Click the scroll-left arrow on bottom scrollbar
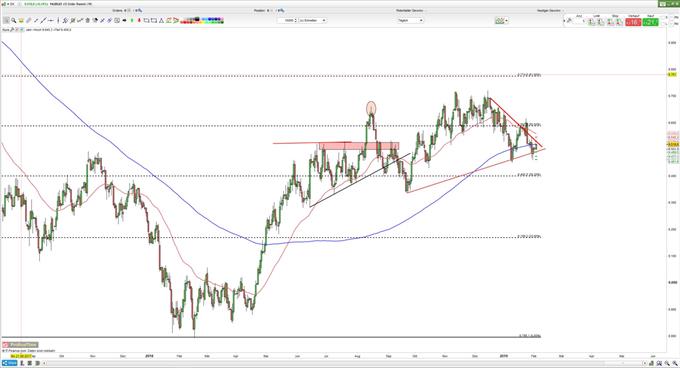The height and width of the screenshot is (368, 680). tap(44, 363)
